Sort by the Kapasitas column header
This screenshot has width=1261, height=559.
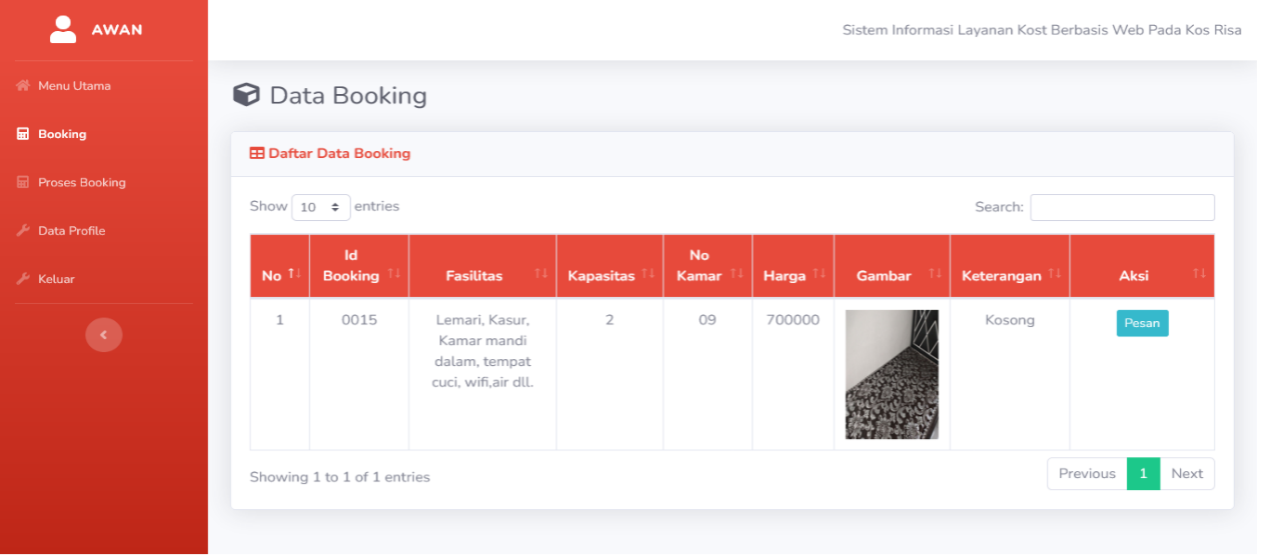609,266
